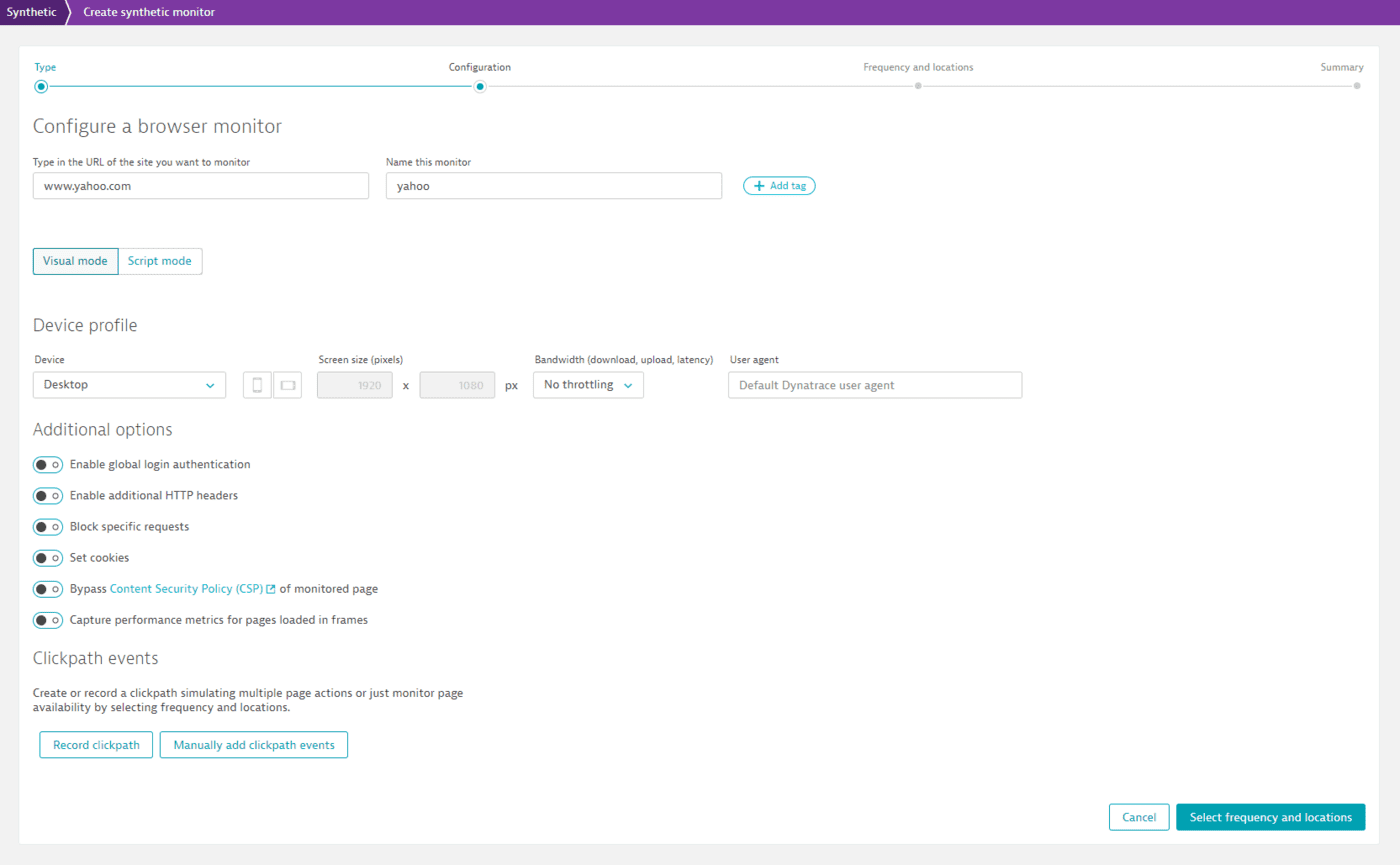Click the Frequency and locations step dot

coord(918,86)
